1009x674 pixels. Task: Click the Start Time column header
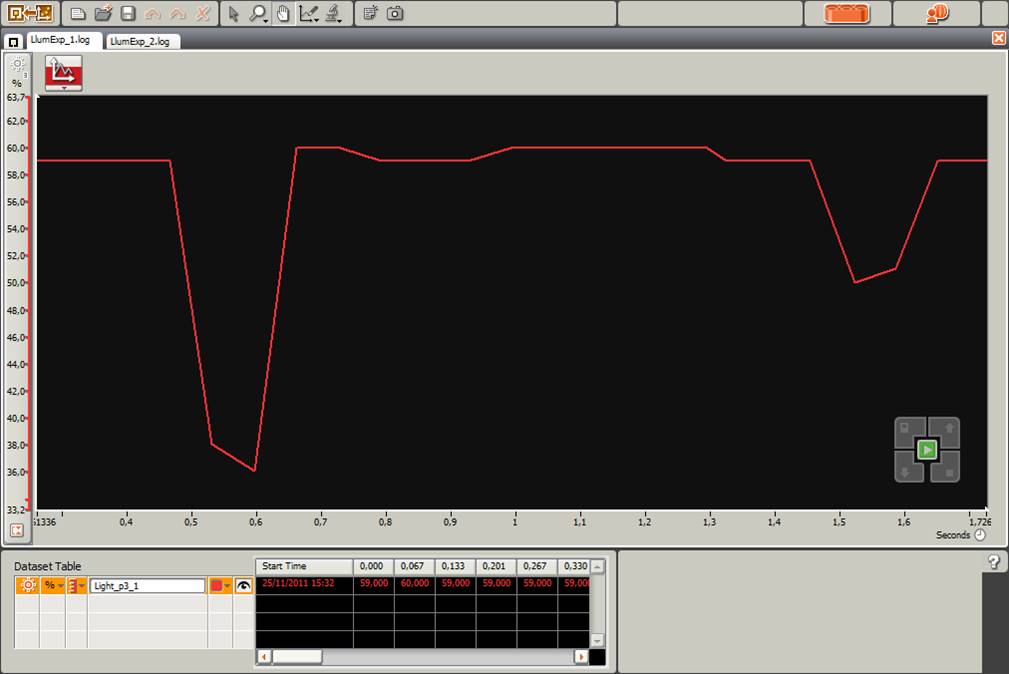(x=304, y=566)
